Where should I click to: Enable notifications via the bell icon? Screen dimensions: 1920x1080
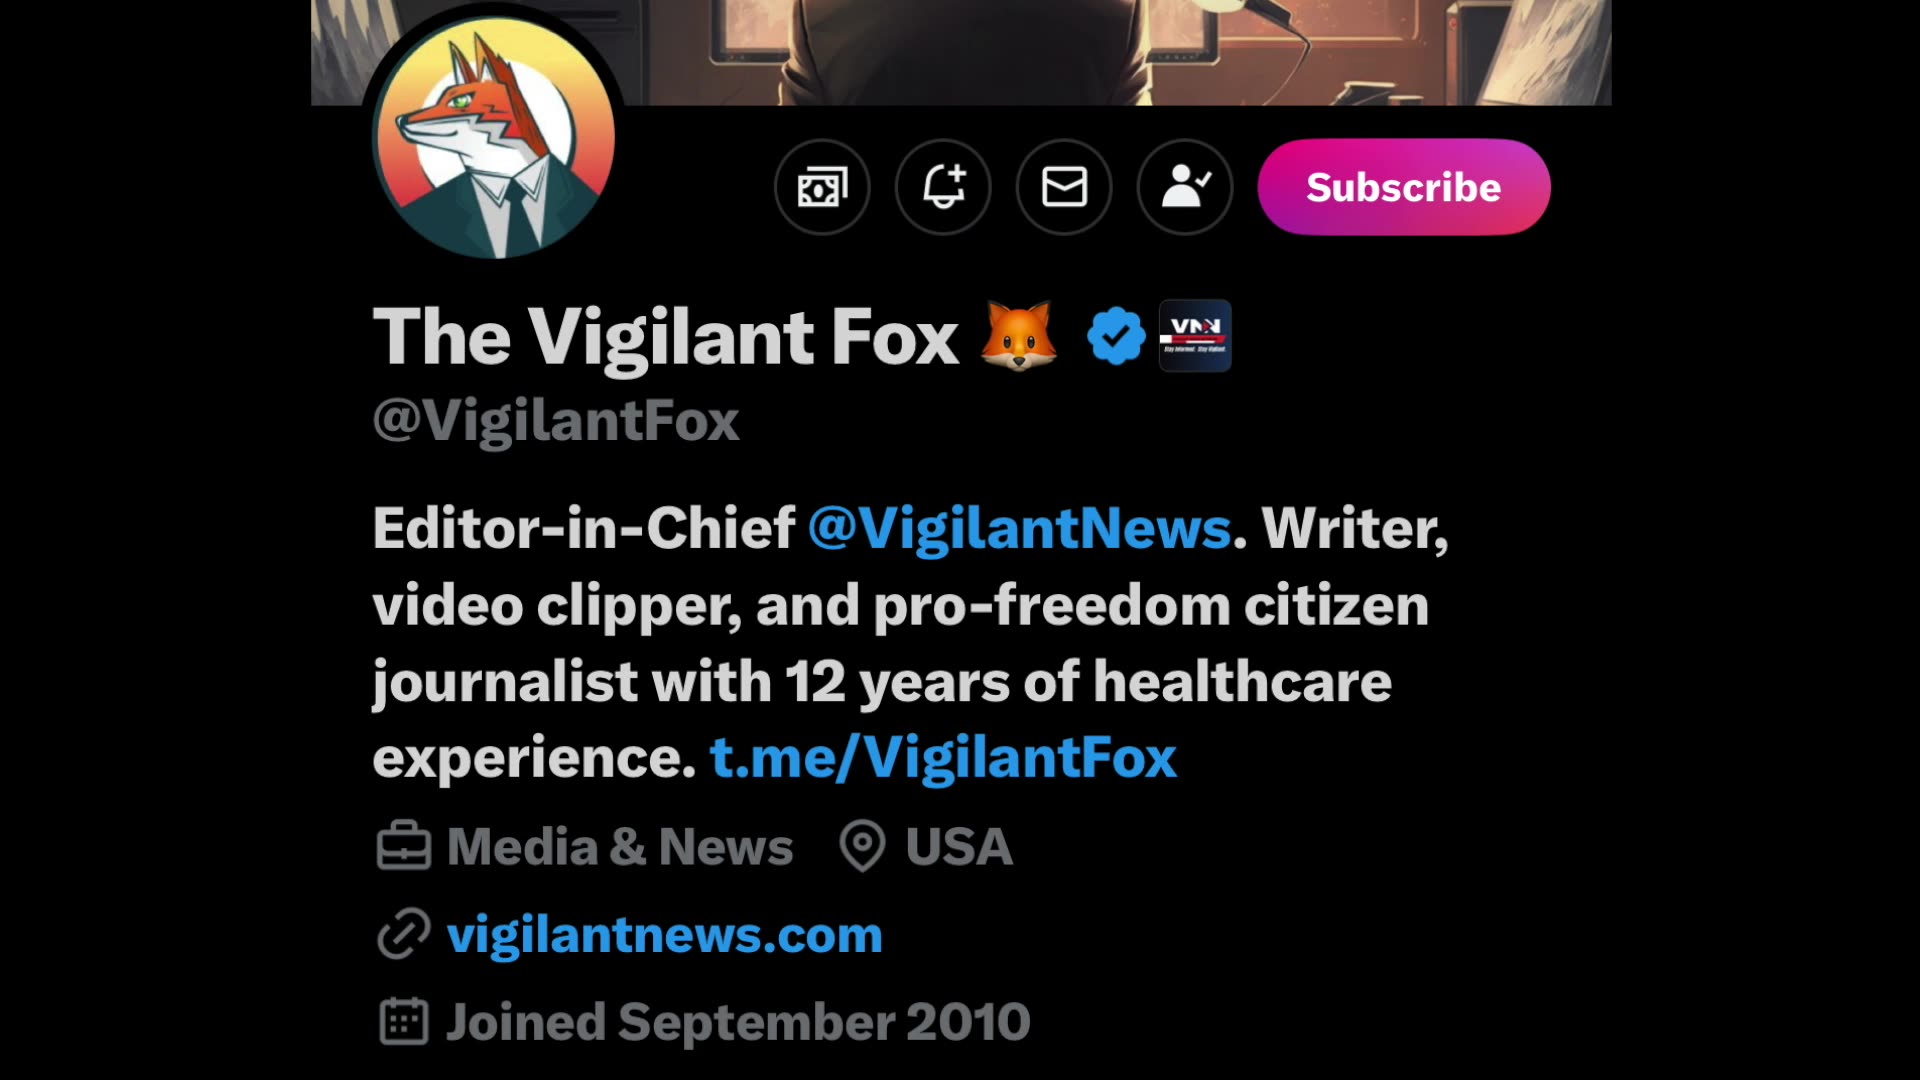click(943, 187)
